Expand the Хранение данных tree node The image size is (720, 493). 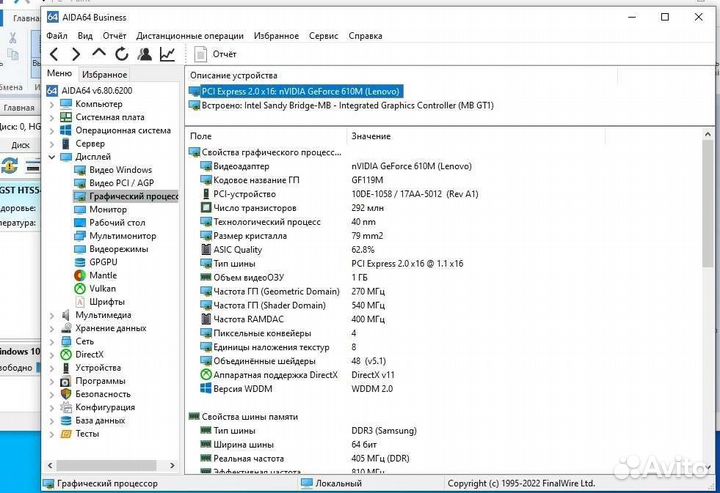click(51, 329)
